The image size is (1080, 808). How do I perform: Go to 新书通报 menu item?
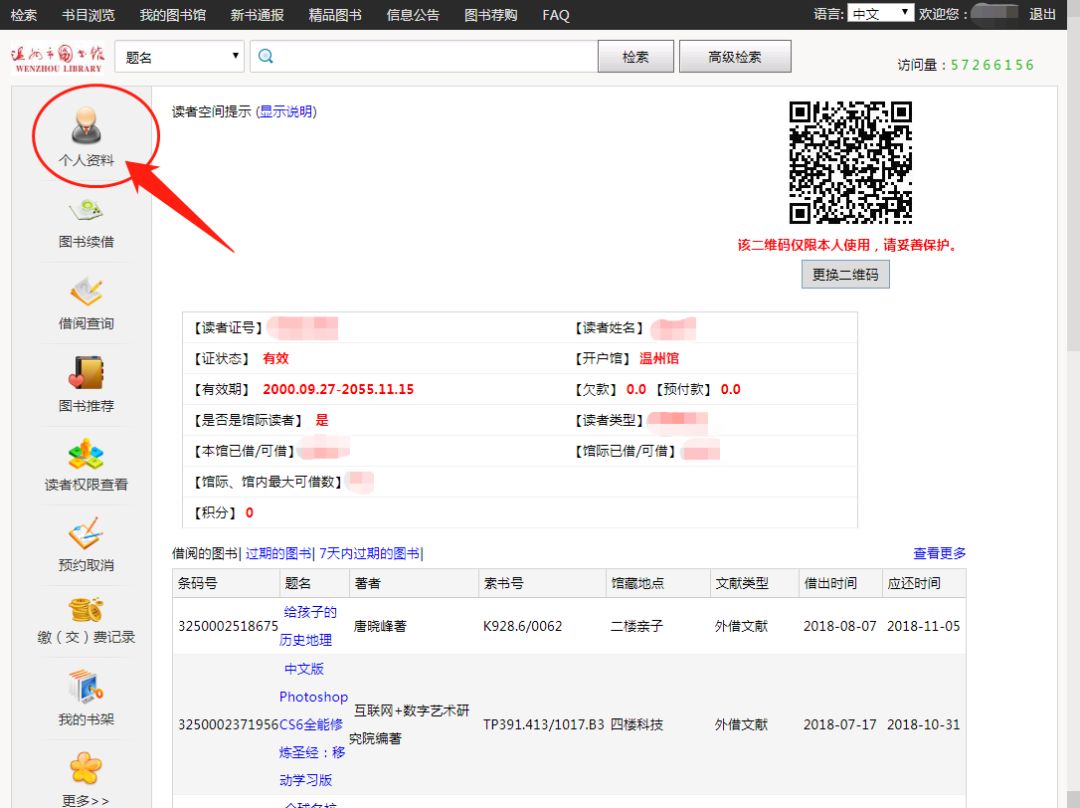(257, 15)
